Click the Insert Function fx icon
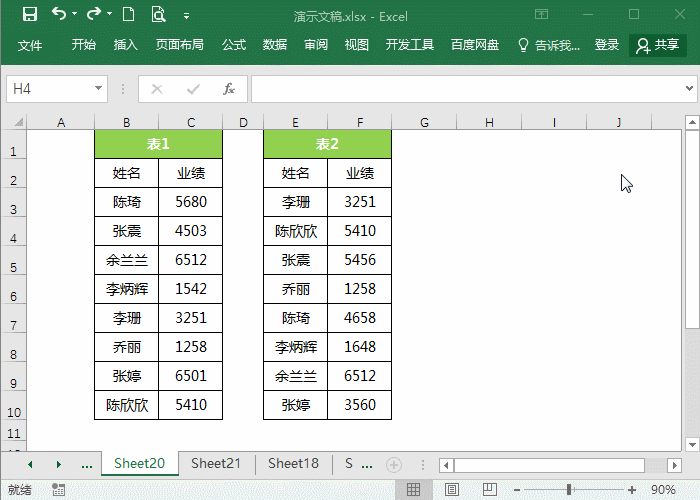This screenshot has height=500, width=700. pyautogui.click(x=229, y=89)
